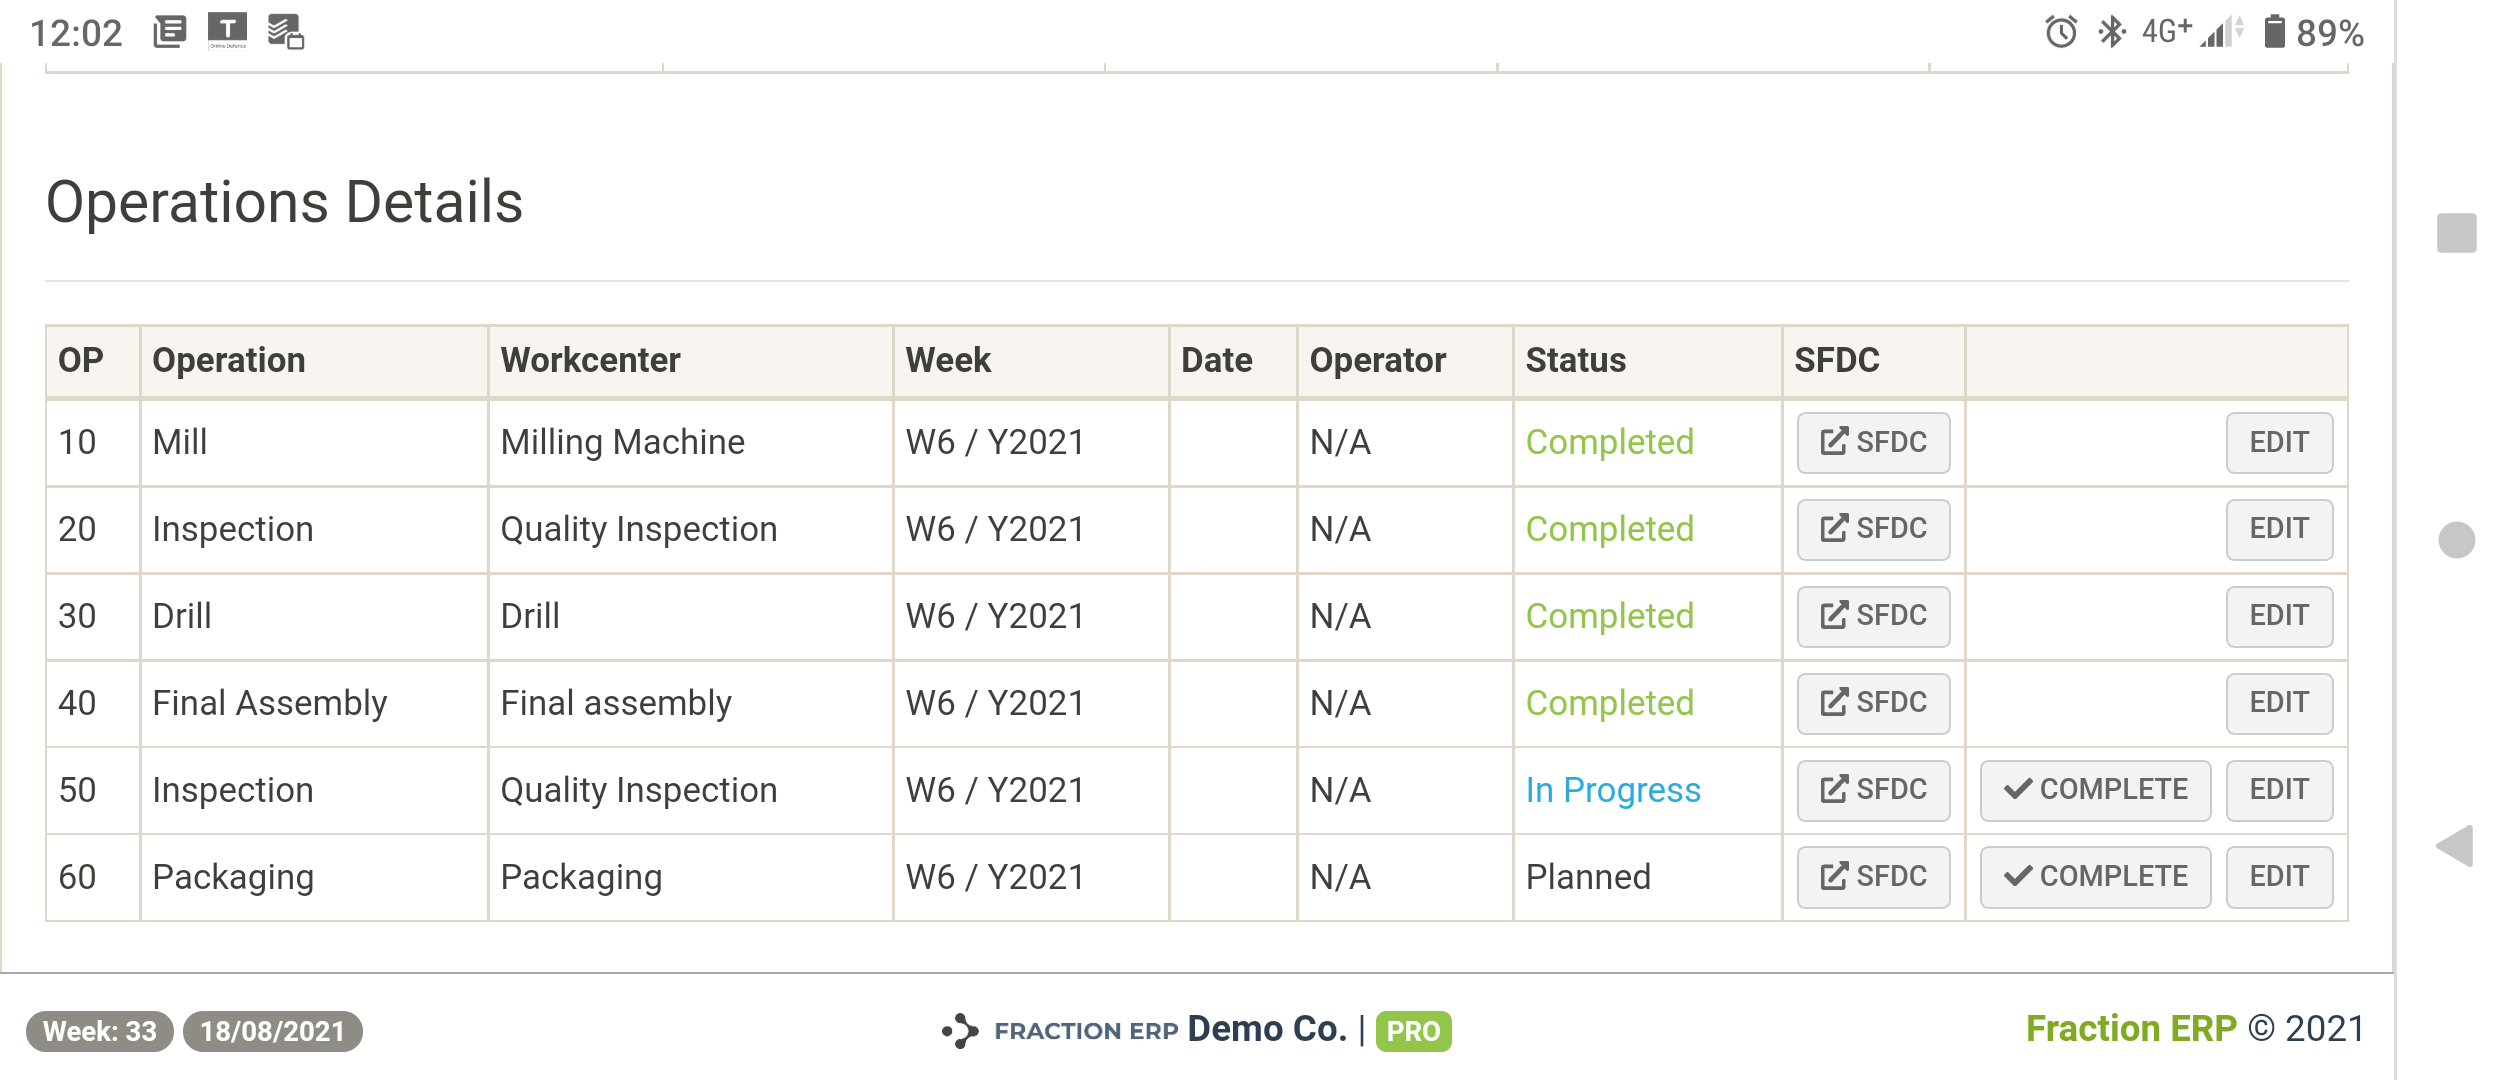The image size is (2520, 1080).
Task: Edit the Mill operation row
Action: pos(2278,442)
